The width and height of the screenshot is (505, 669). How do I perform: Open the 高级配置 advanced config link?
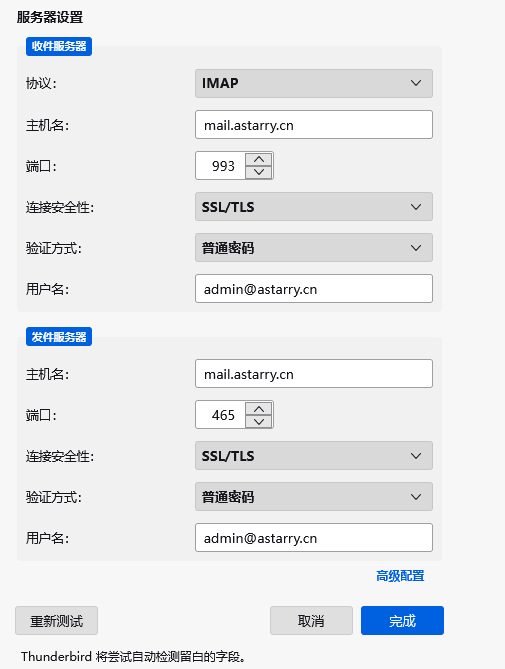coord(400,576)
